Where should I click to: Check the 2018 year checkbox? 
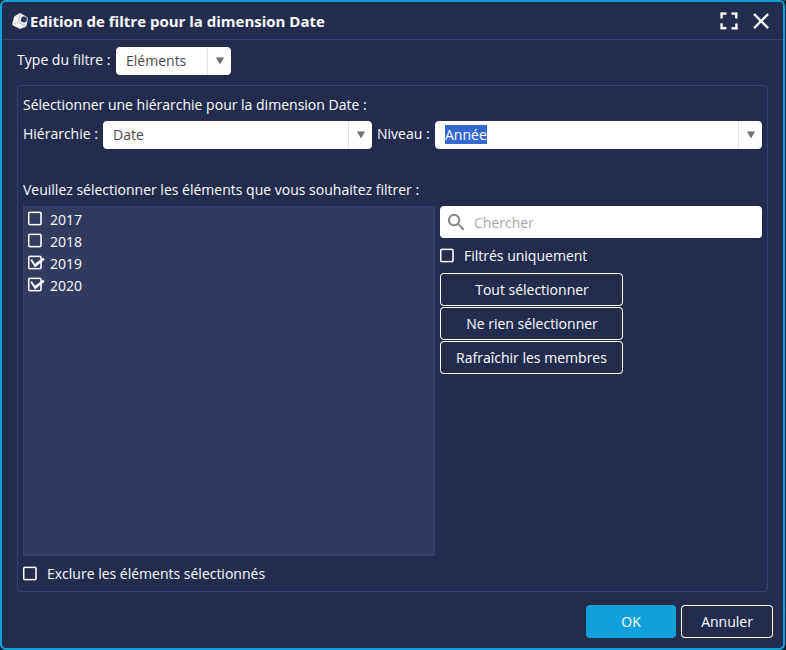click(35, 241)
